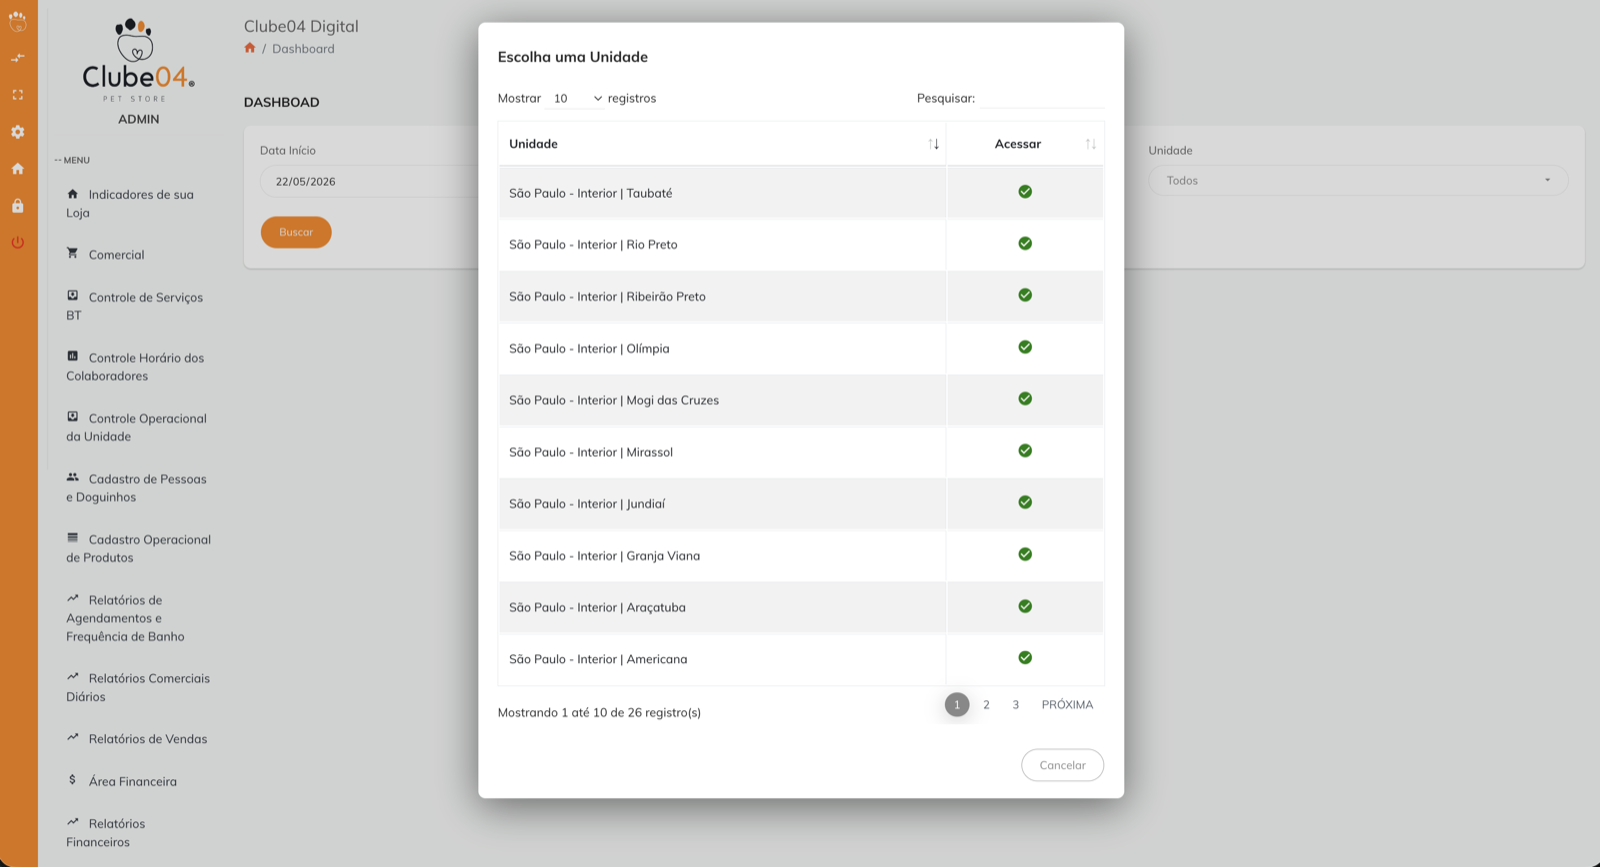1600x867 pixels.
Task: Click green access check for Americana unit
Action: coord(1025,658)
